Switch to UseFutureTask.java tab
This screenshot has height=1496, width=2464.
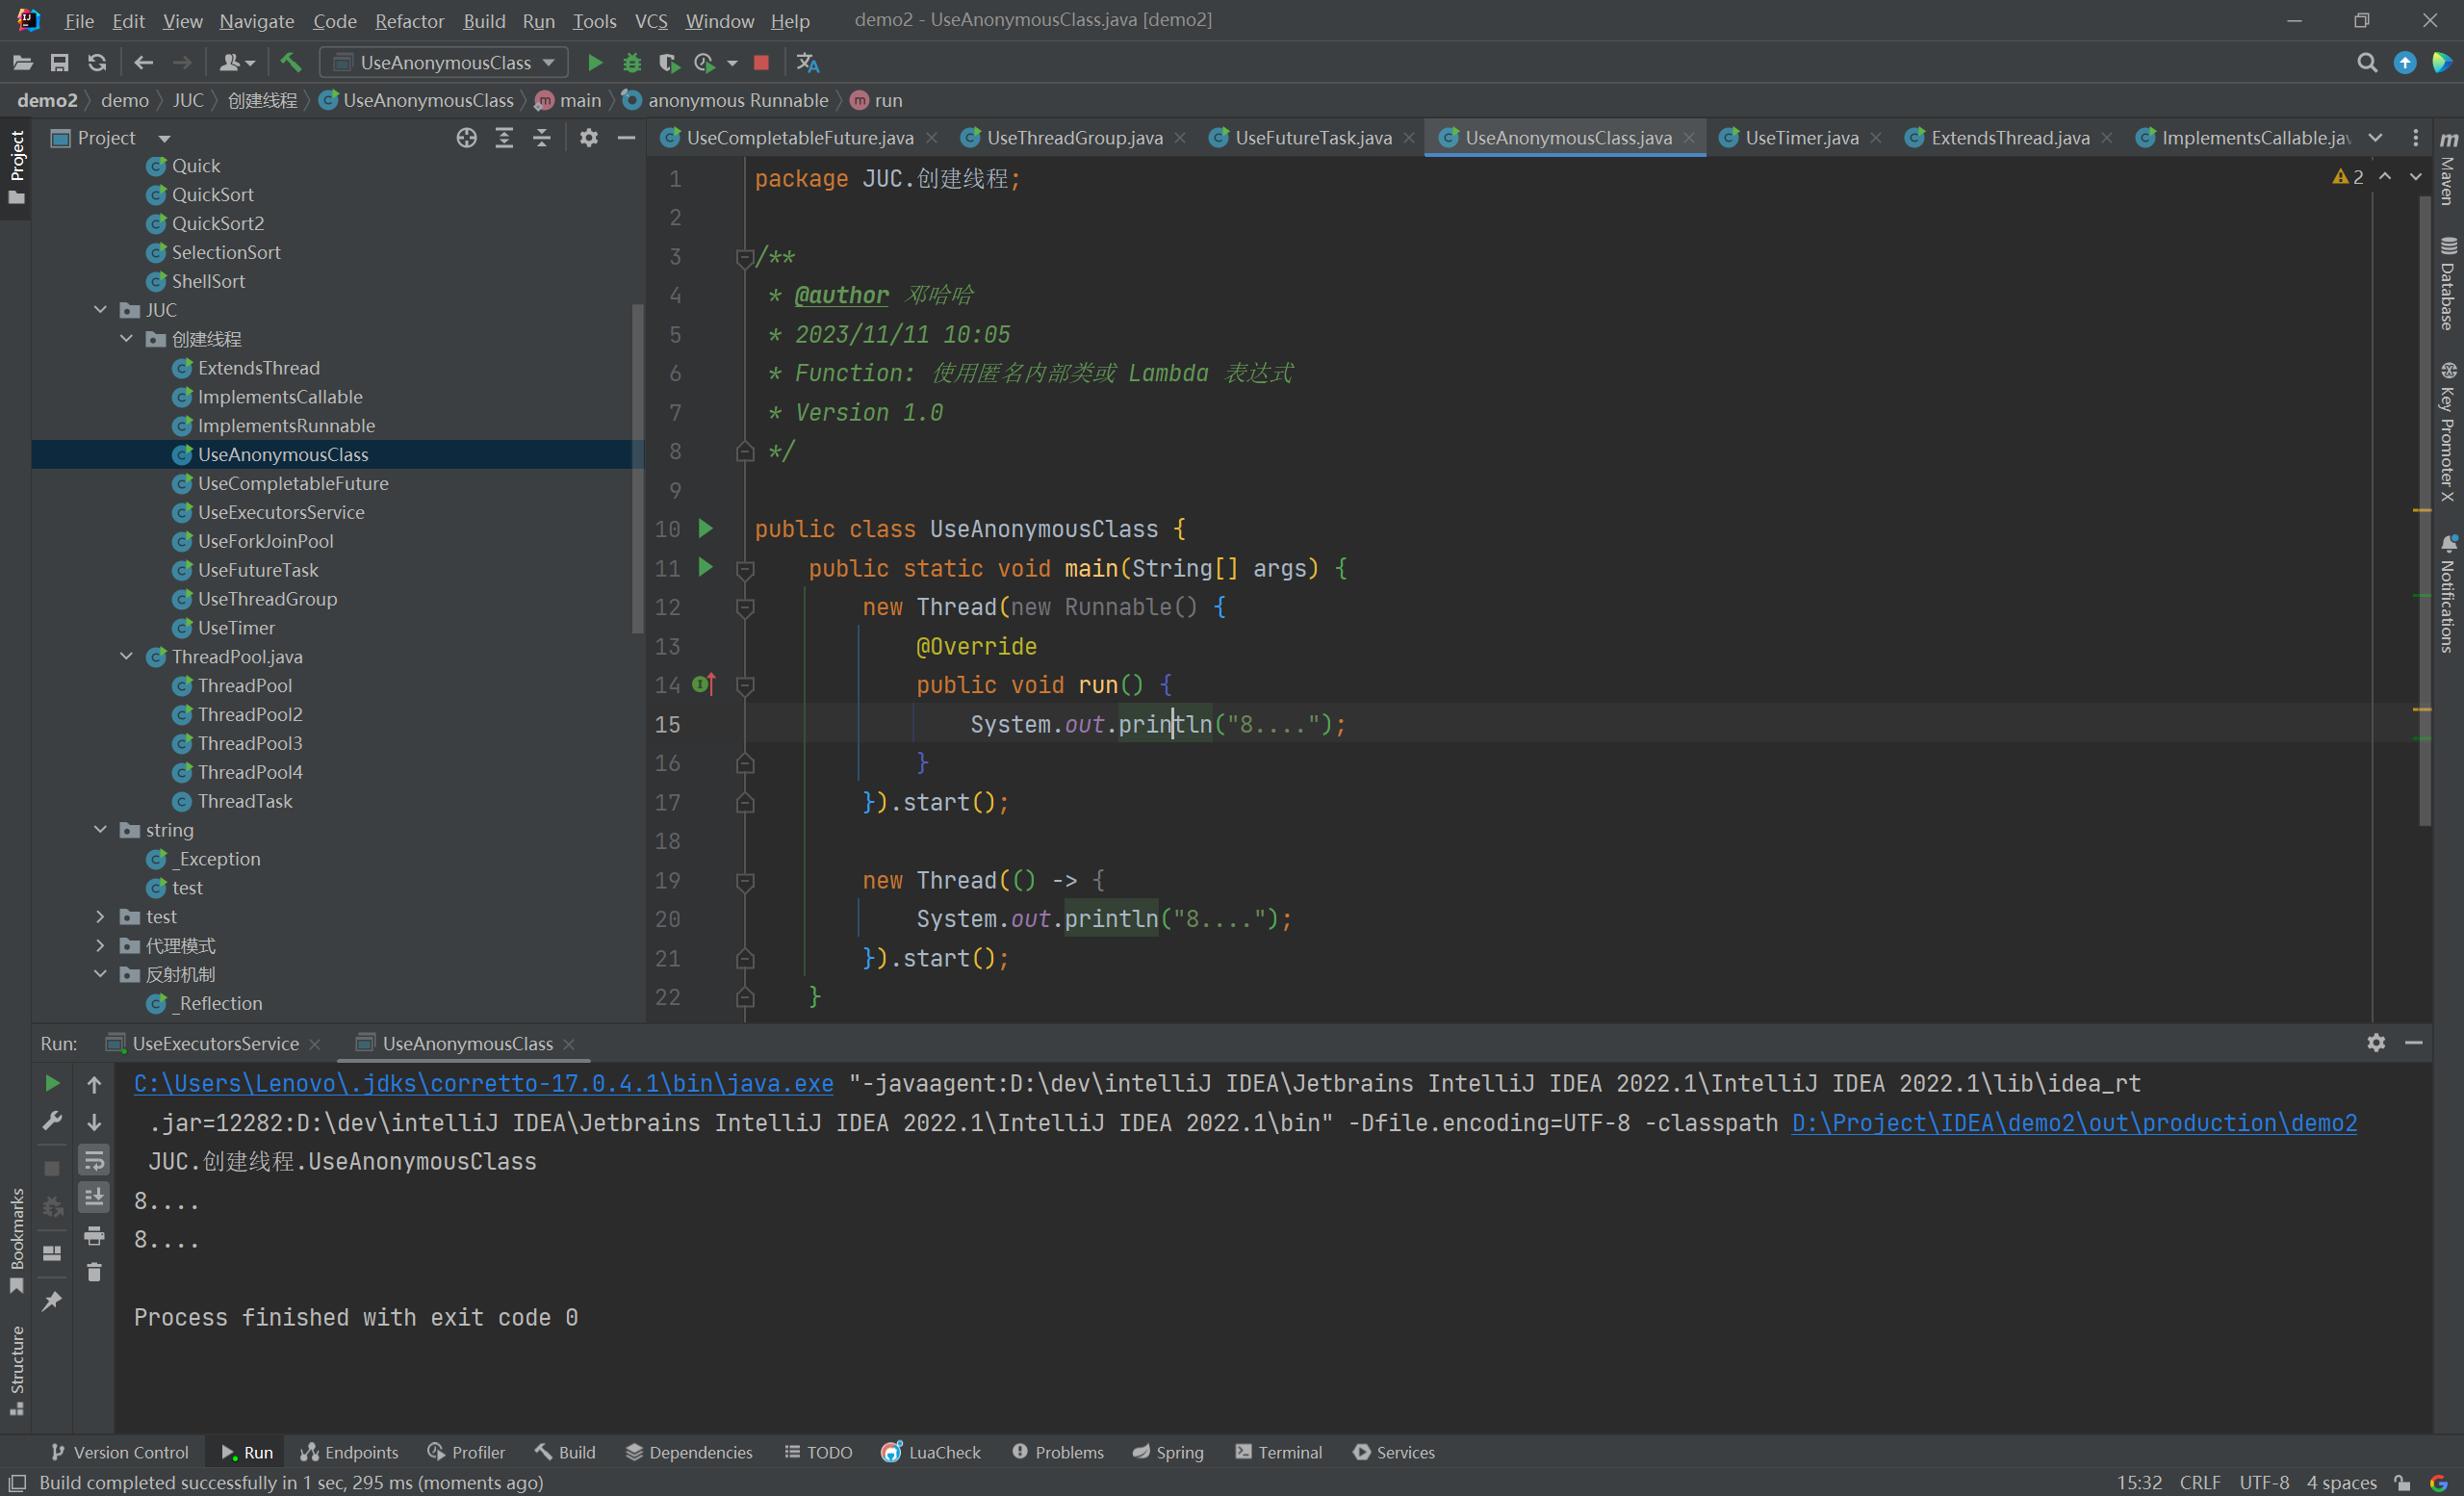(1313, 138)
